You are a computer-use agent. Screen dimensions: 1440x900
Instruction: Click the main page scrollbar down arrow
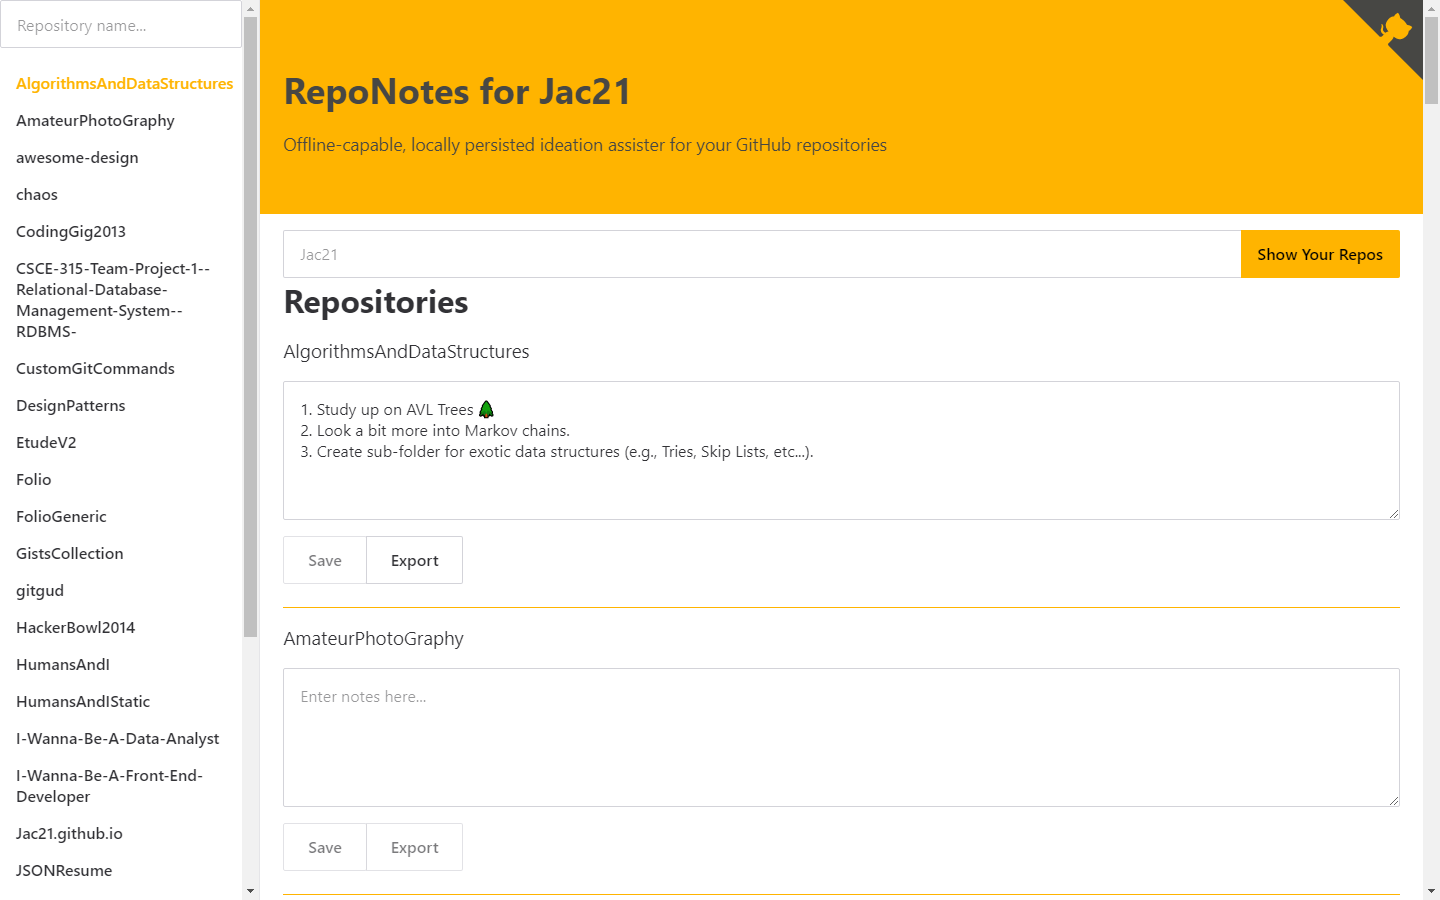pyautogui.click(x=1431, y=891)
